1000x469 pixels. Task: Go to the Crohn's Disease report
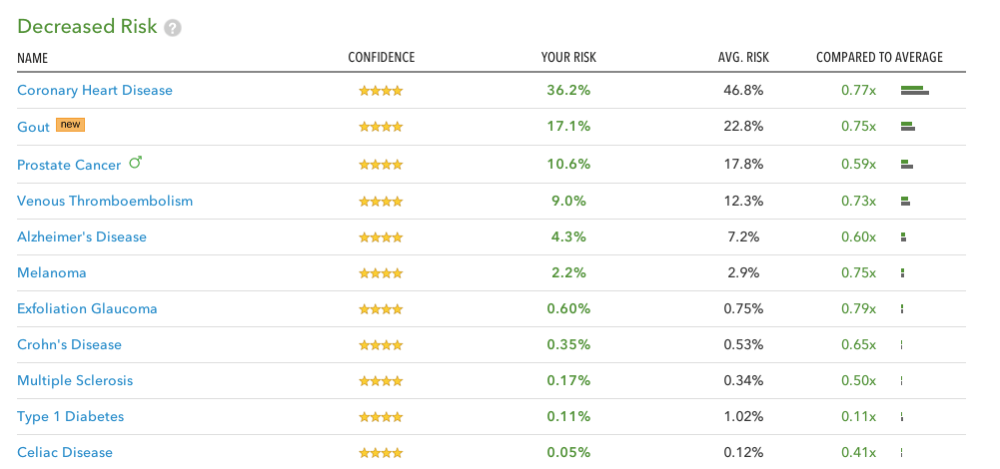(69, 345)
